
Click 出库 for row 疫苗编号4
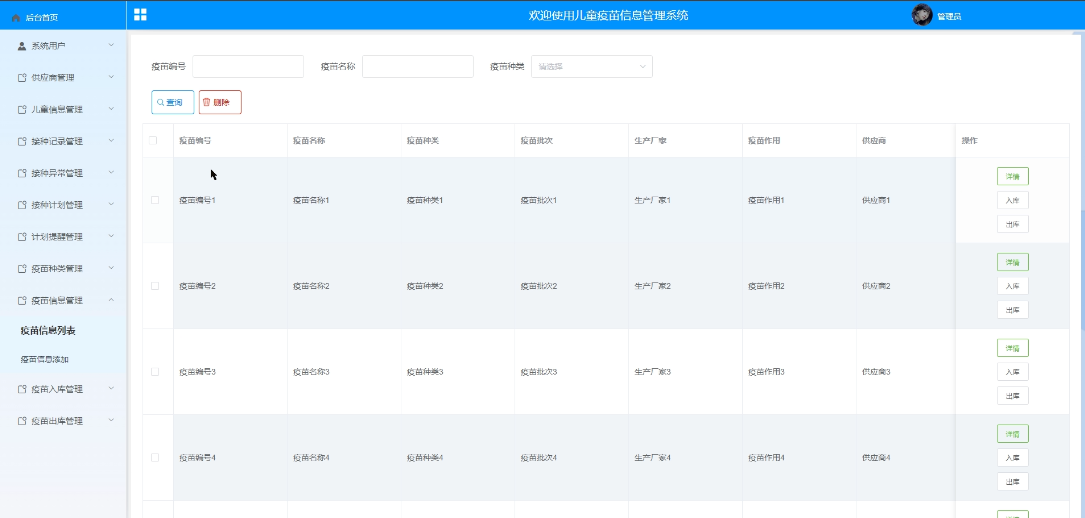click(1012, 481)
